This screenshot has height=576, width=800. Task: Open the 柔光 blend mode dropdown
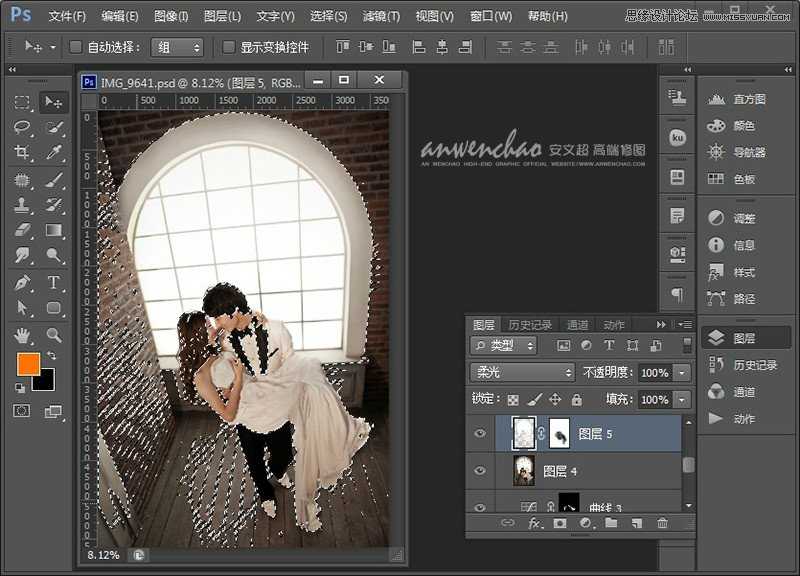(523, 372)
